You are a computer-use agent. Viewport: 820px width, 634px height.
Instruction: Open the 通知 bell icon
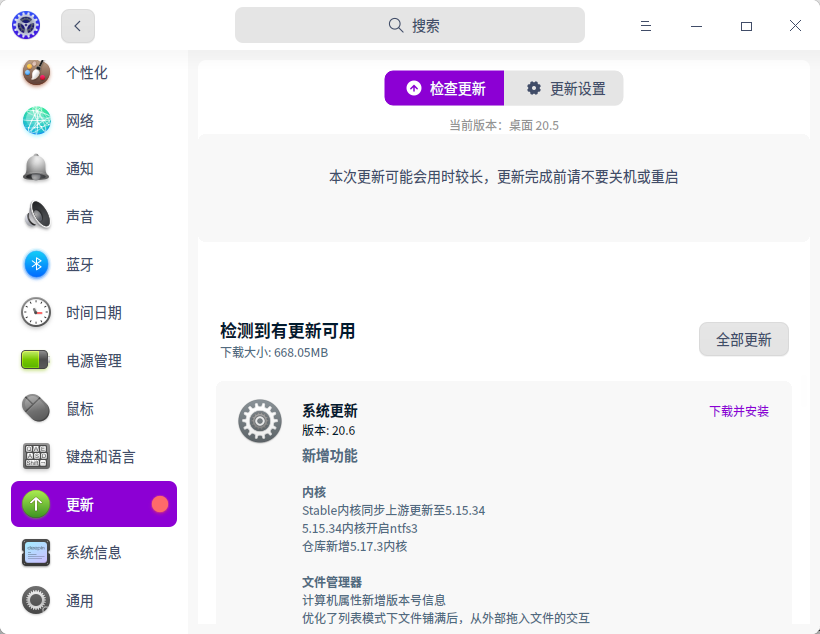(36, 168)
